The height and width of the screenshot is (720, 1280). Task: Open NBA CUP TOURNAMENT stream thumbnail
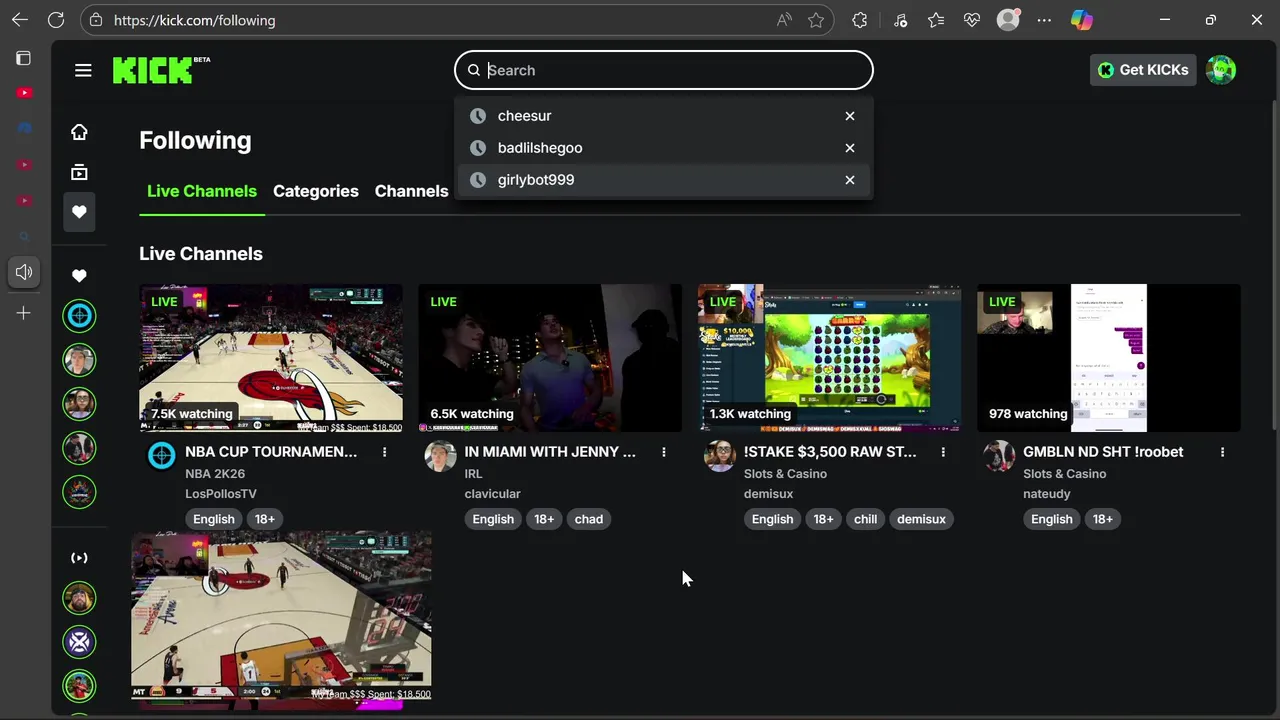click(x=271, y=358)
